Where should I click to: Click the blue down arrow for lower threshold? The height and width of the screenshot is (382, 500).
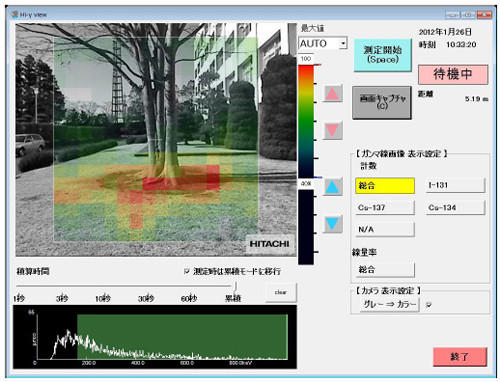point(332,224)
